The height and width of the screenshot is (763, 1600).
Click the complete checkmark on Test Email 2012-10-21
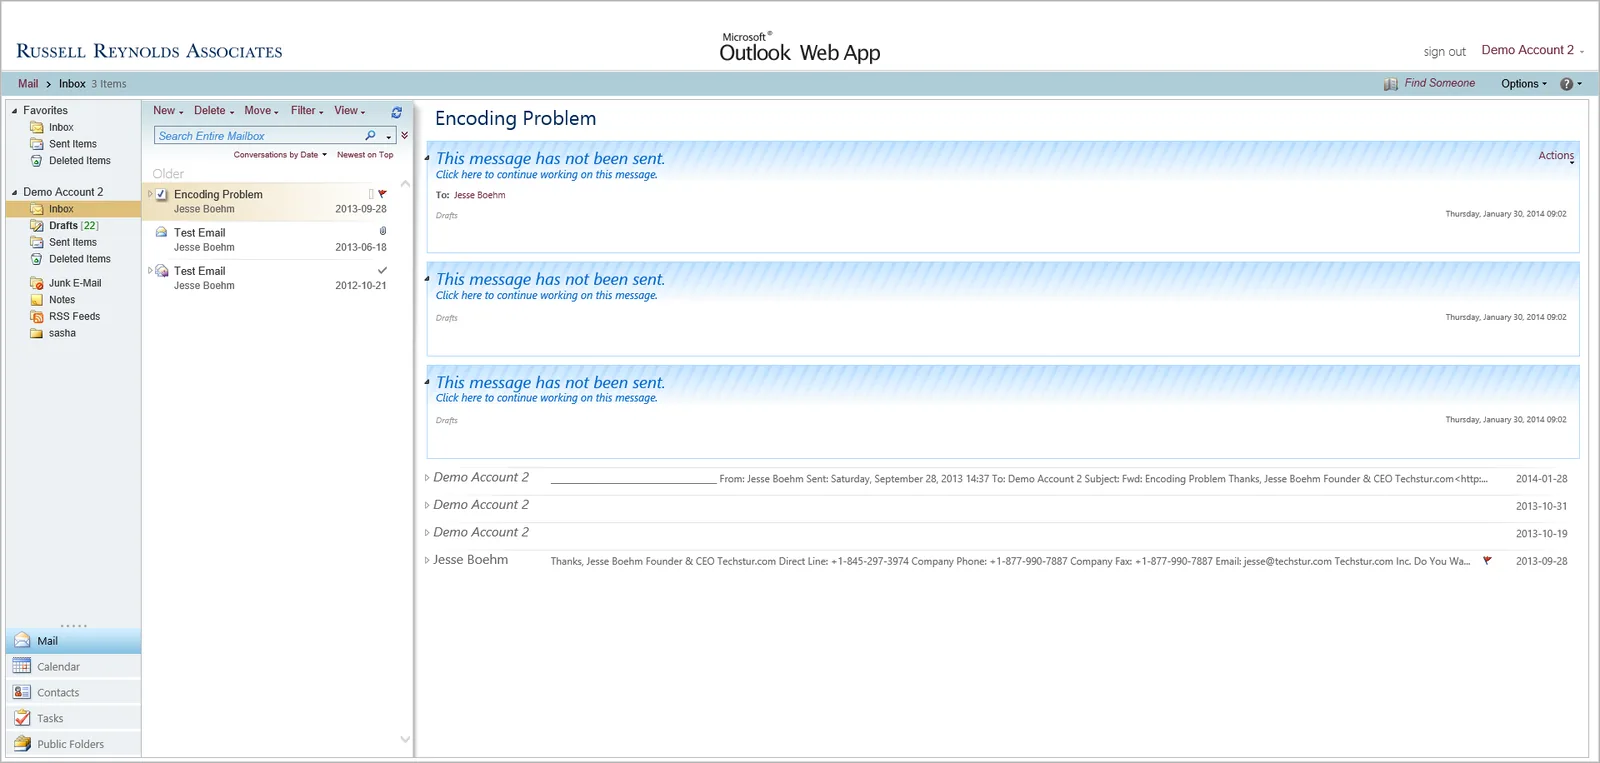point(382,270)
